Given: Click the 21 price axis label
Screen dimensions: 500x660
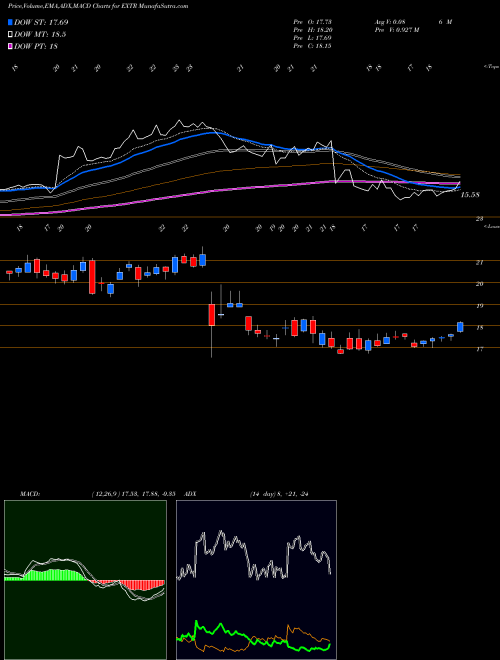Looking at the screenshot, I should click(x=479, y=263).
